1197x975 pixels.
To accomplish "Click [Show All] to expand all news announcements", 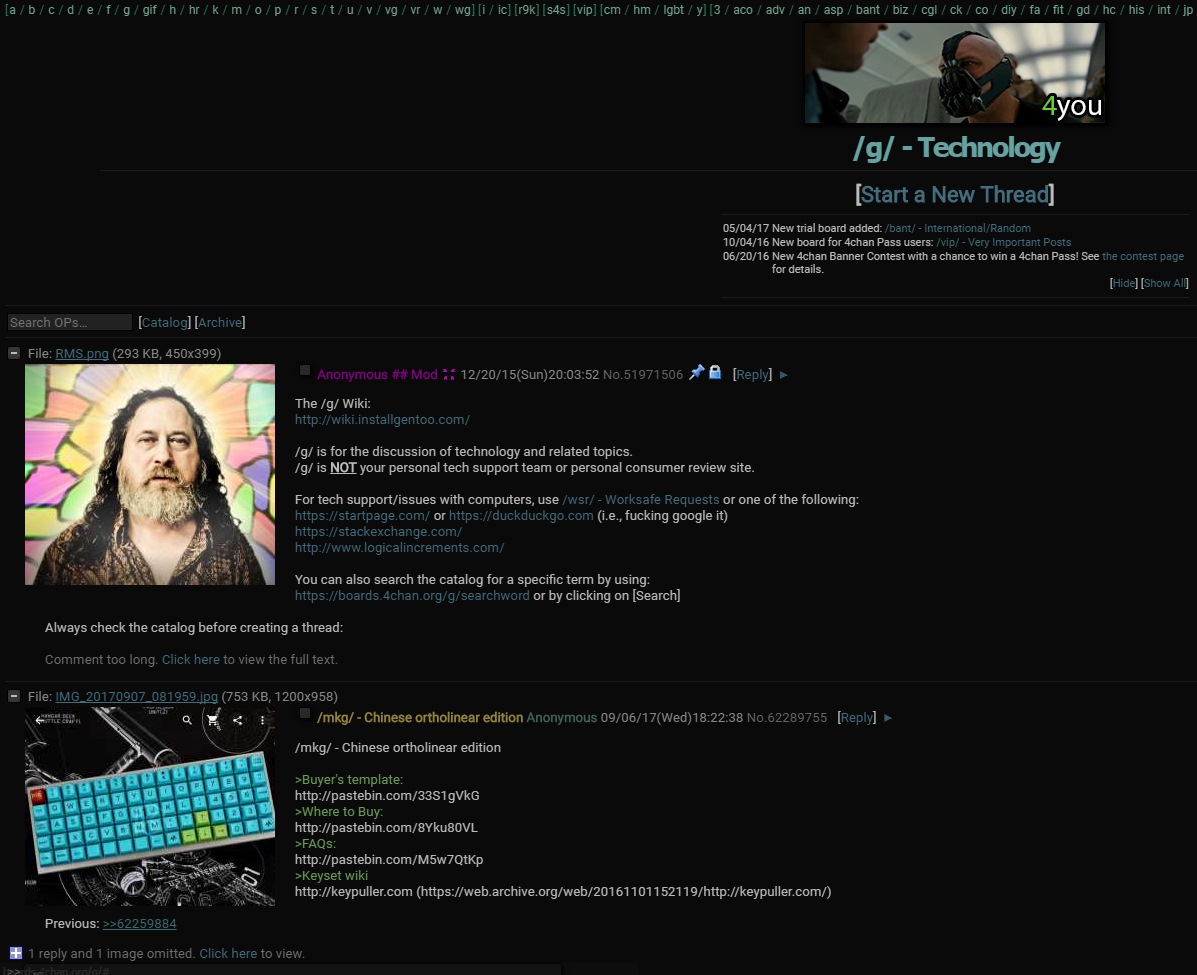I will click(1164, 283).
